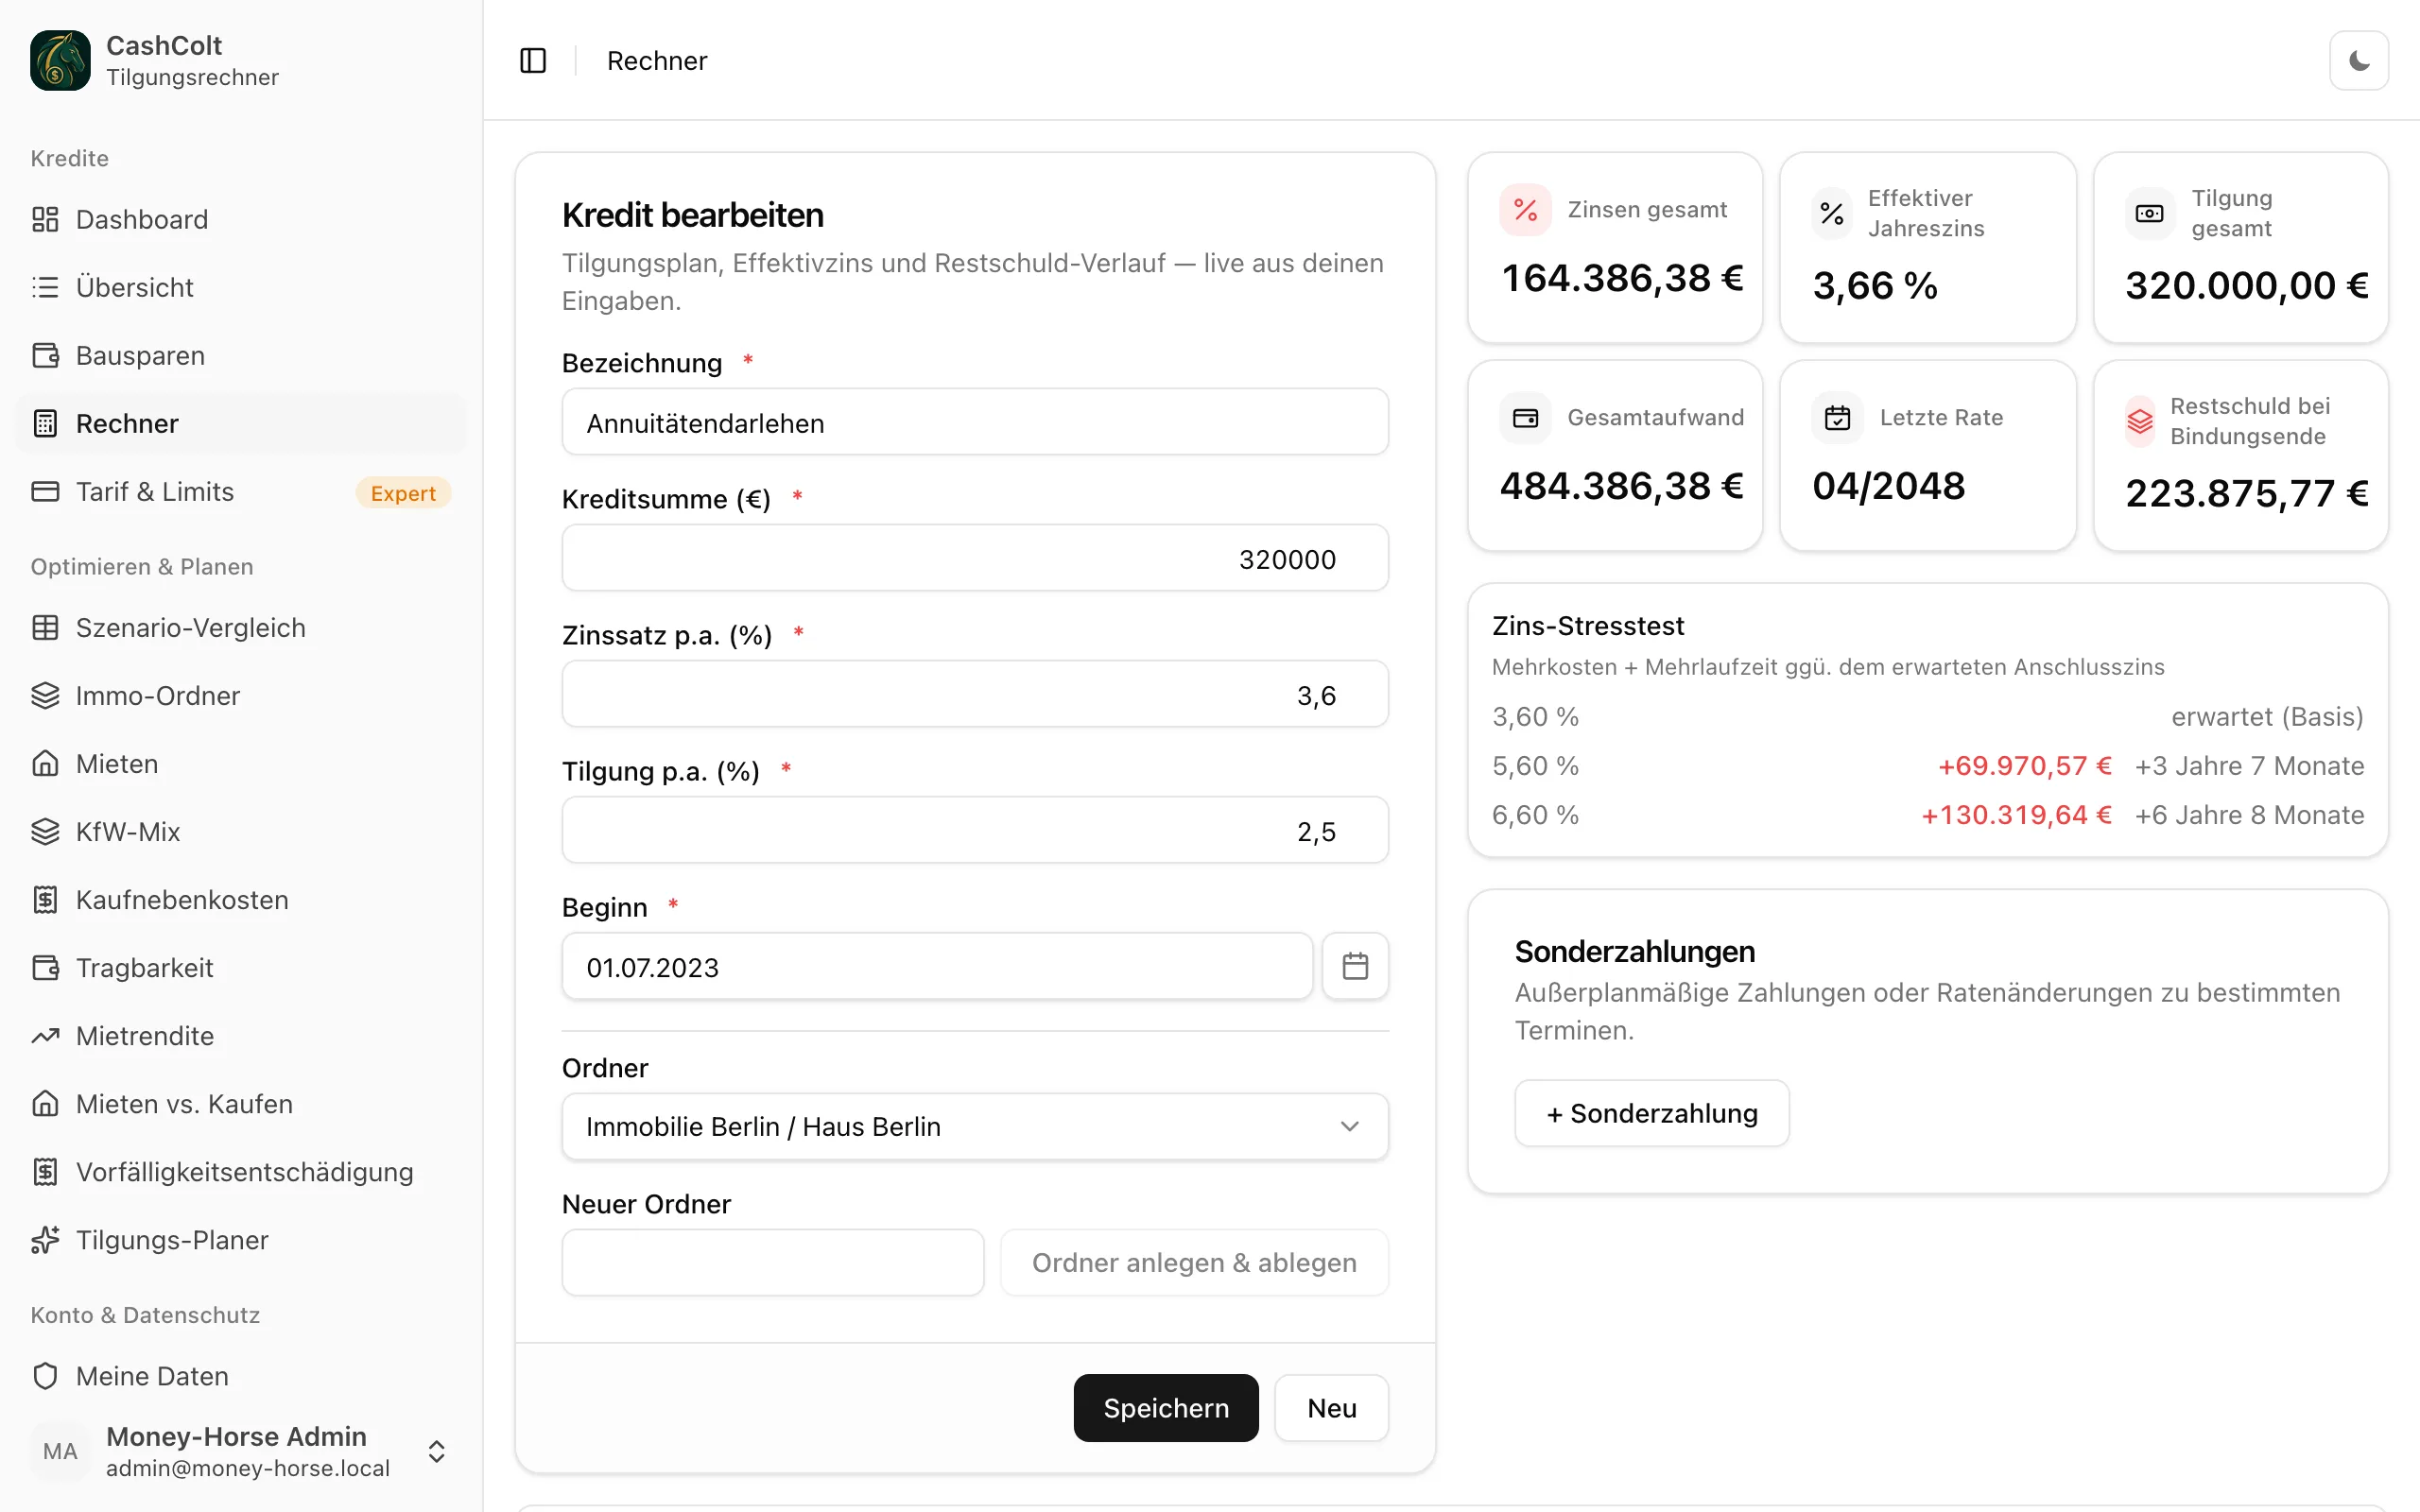2420x1512 pixels.
Task: Click the Zinsen gesamt percent icon
Action: pyautogui.click(x=1525, y=210)
